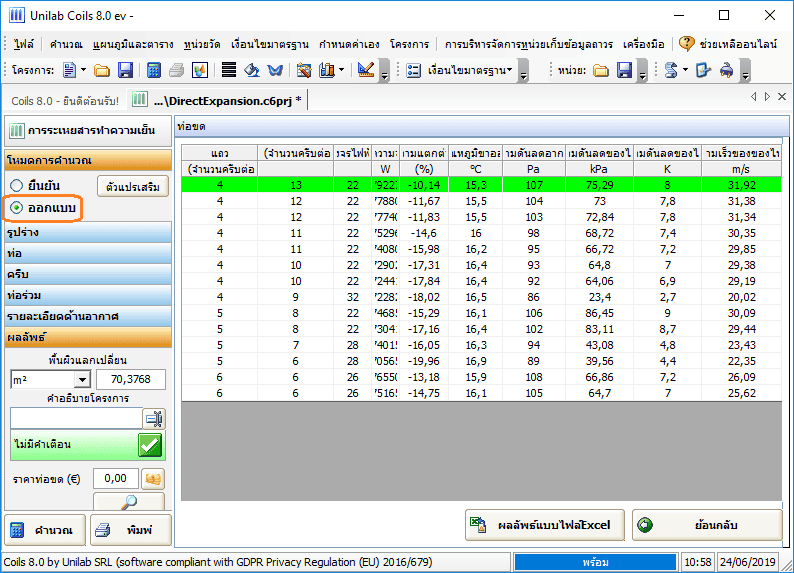This screenshot has height=573, width=794.
Task: Click the calculator icon in top toolbar
Action: click(x=154, y=70)
